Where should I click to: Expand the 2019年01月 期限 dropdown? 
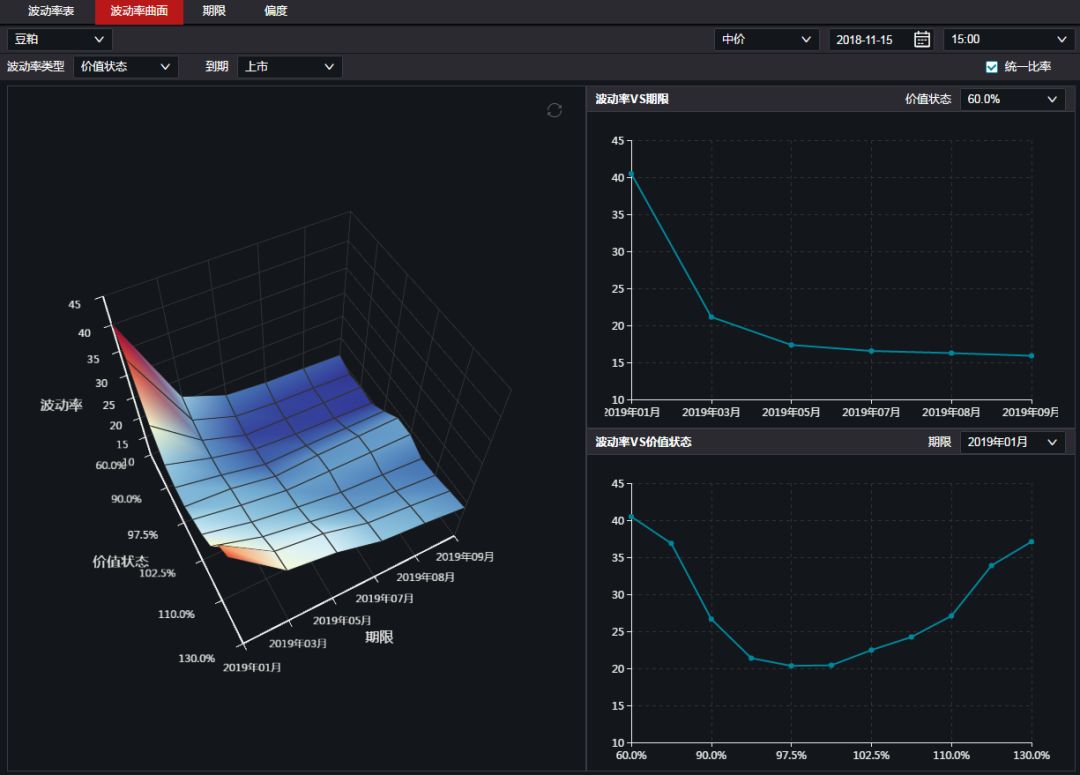(x=1012, y=442)
